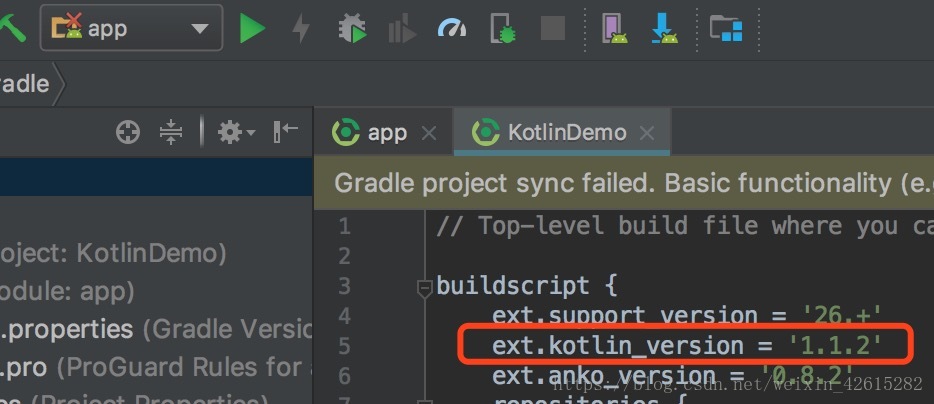Click the Make Project hammer icon
The image size is (934, 404).
(x=12, y=28)
